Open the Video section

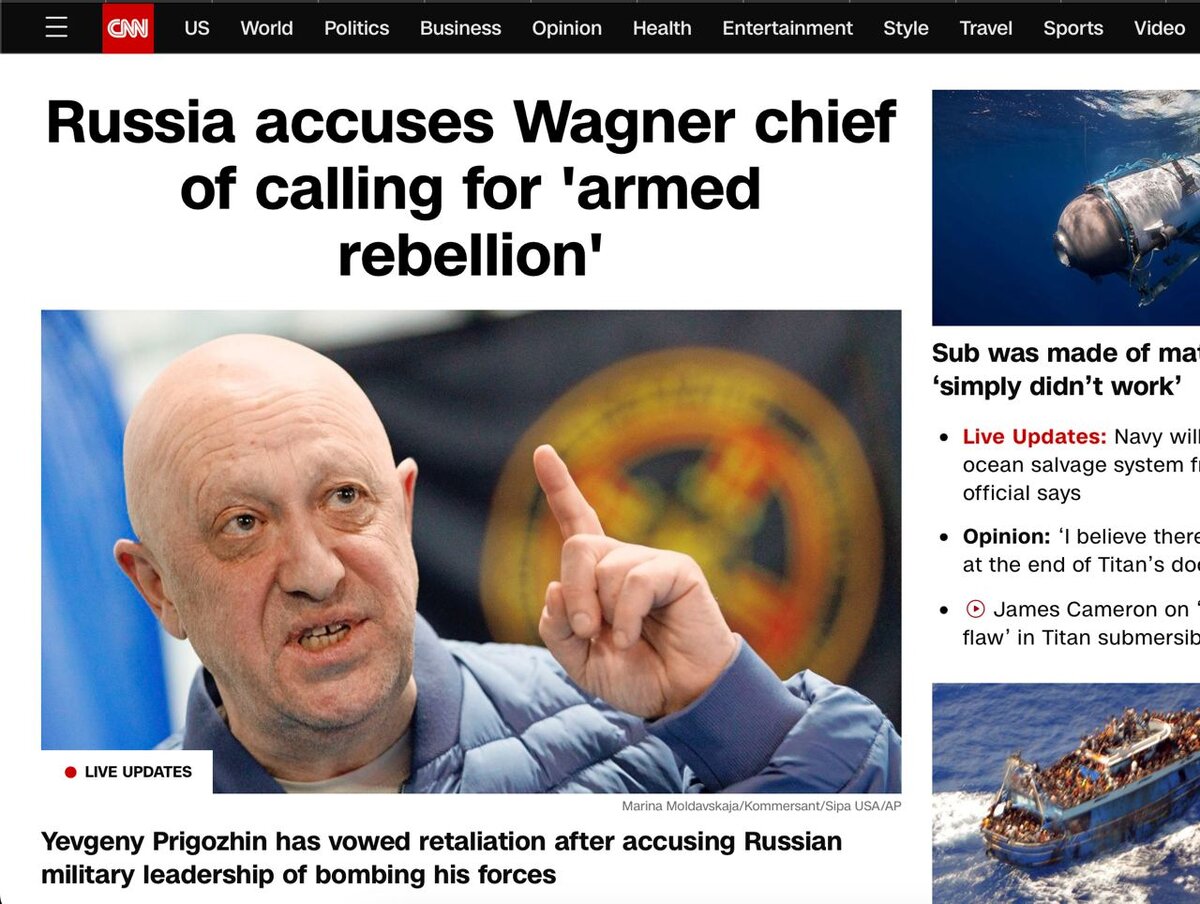tap(1160, 28)
